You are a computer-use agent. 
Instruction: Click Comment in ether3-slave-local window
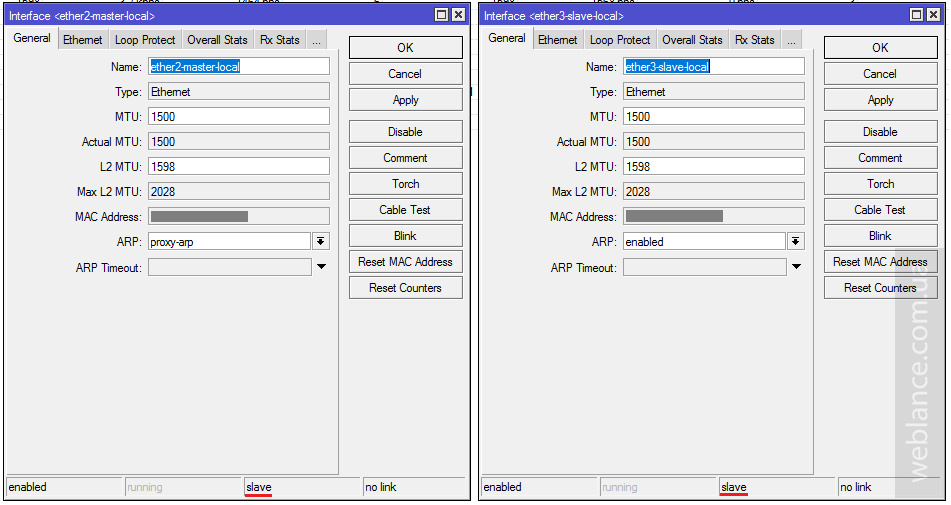click(880, 158)
